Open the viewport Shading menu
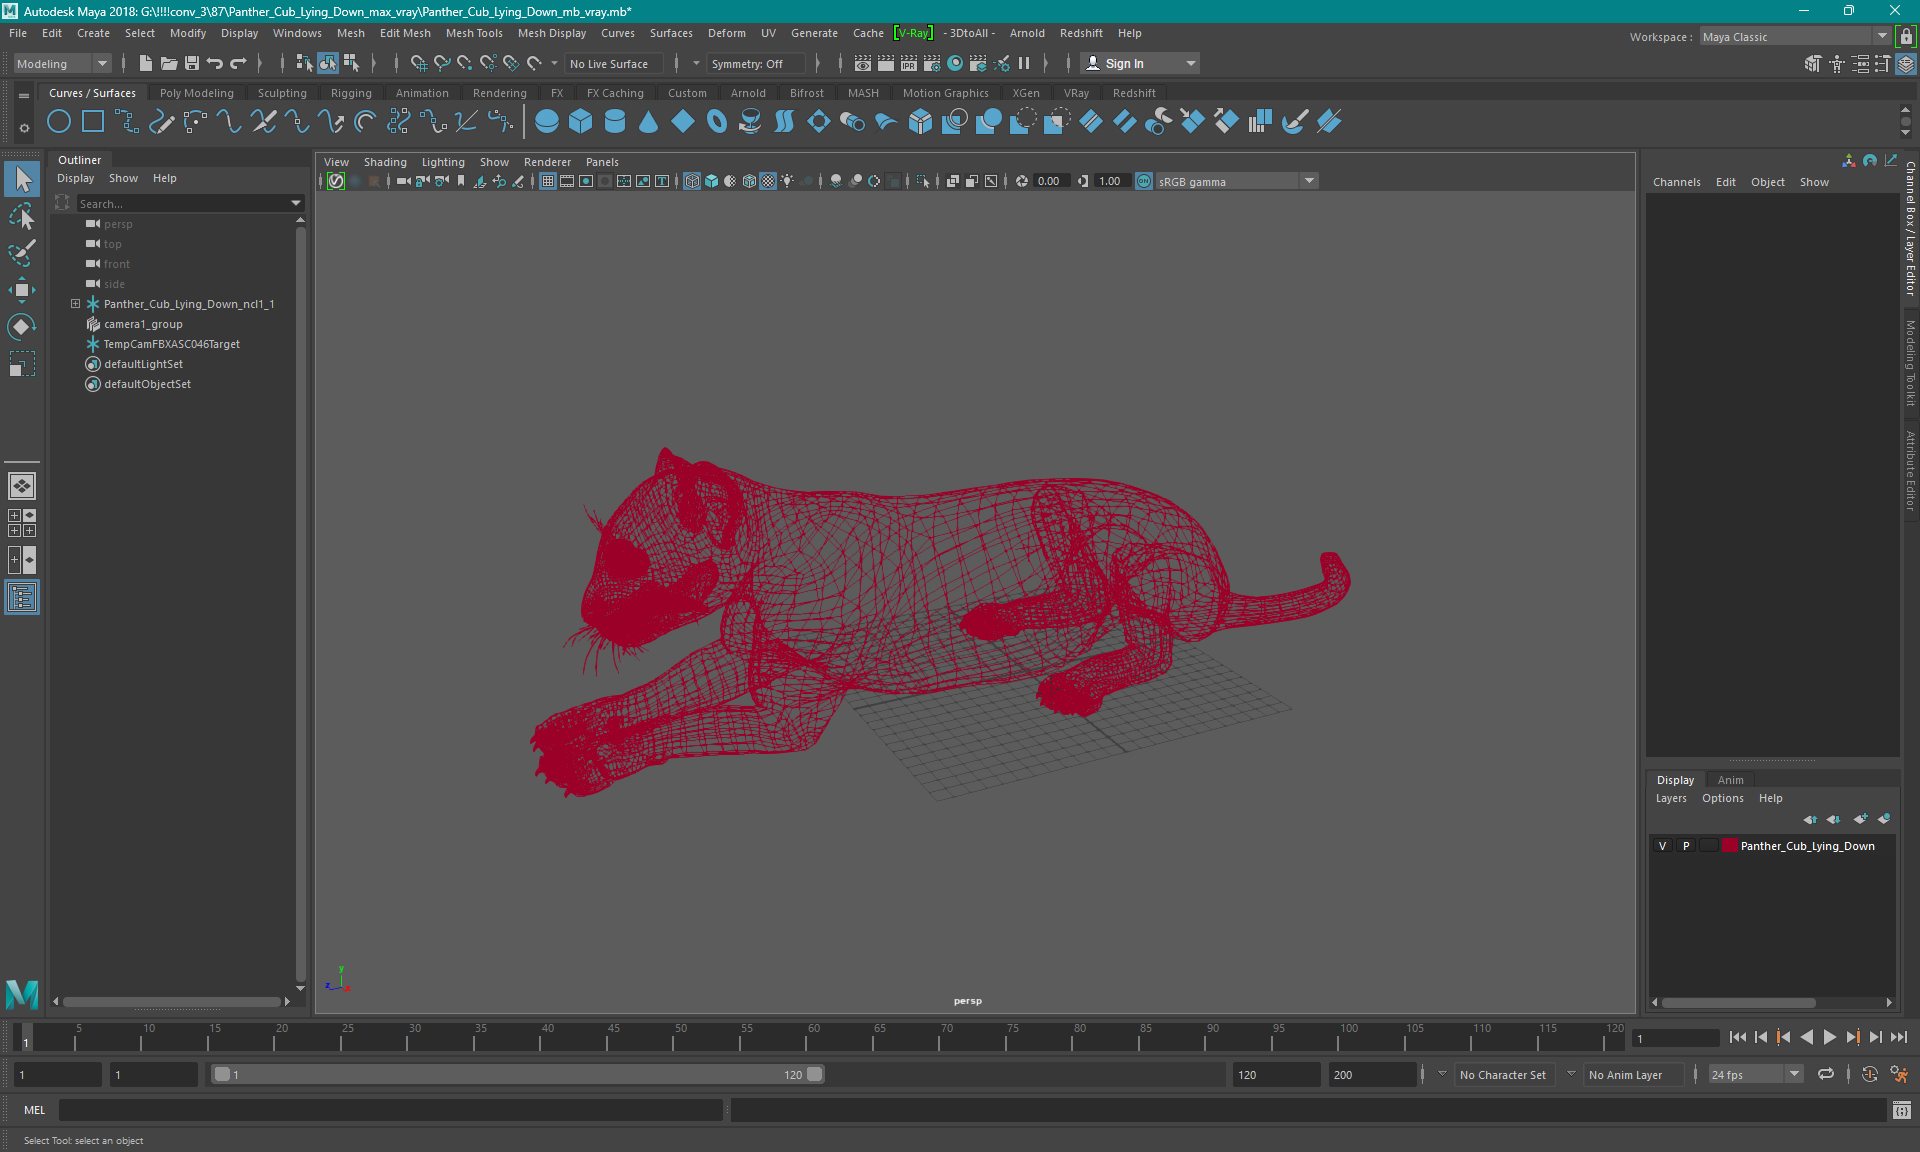The image size is (1920, 1152). (385, 162)
